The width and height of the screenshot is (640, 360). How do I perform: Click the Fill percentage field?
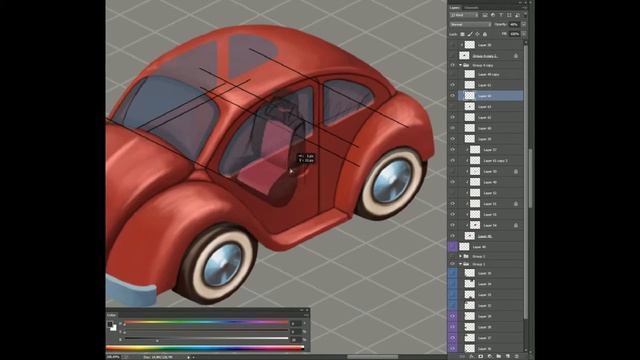tap(514, 34)
